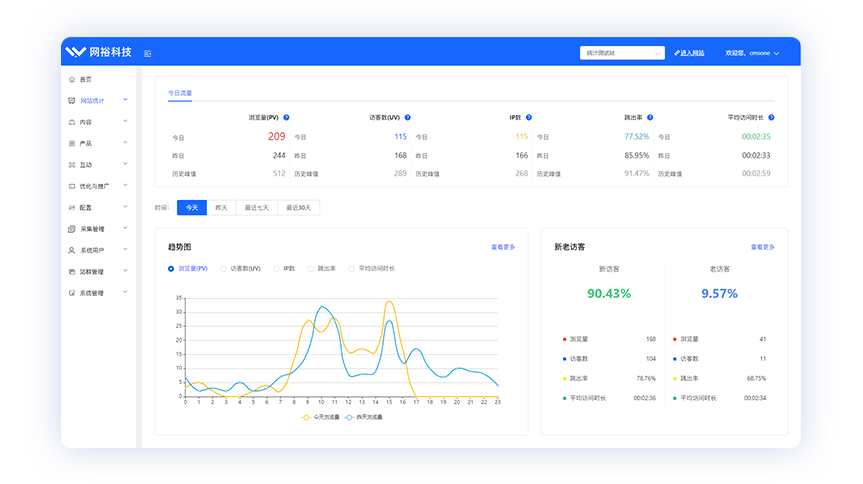Click 查看更多 in the 趋势图 panel
863x484 pixels.
click(x=503, y=247)
